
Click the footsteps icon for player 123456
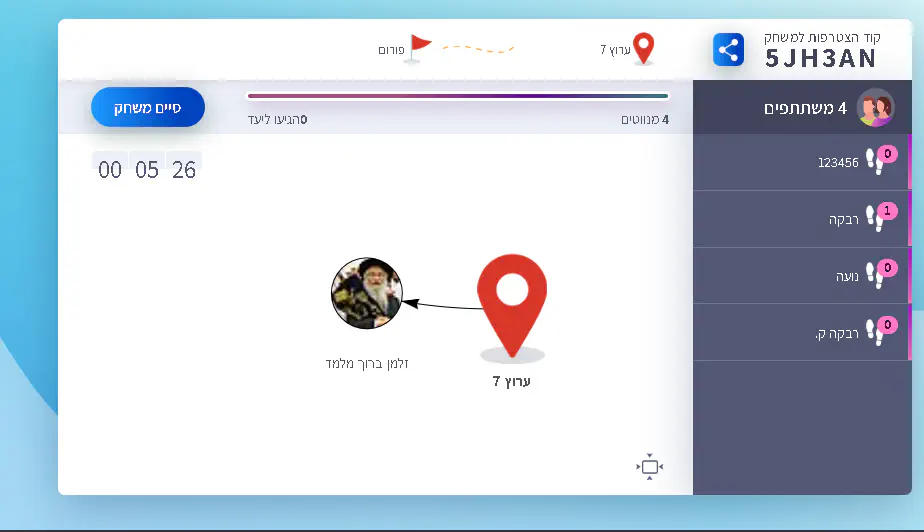tap(878, 161)
